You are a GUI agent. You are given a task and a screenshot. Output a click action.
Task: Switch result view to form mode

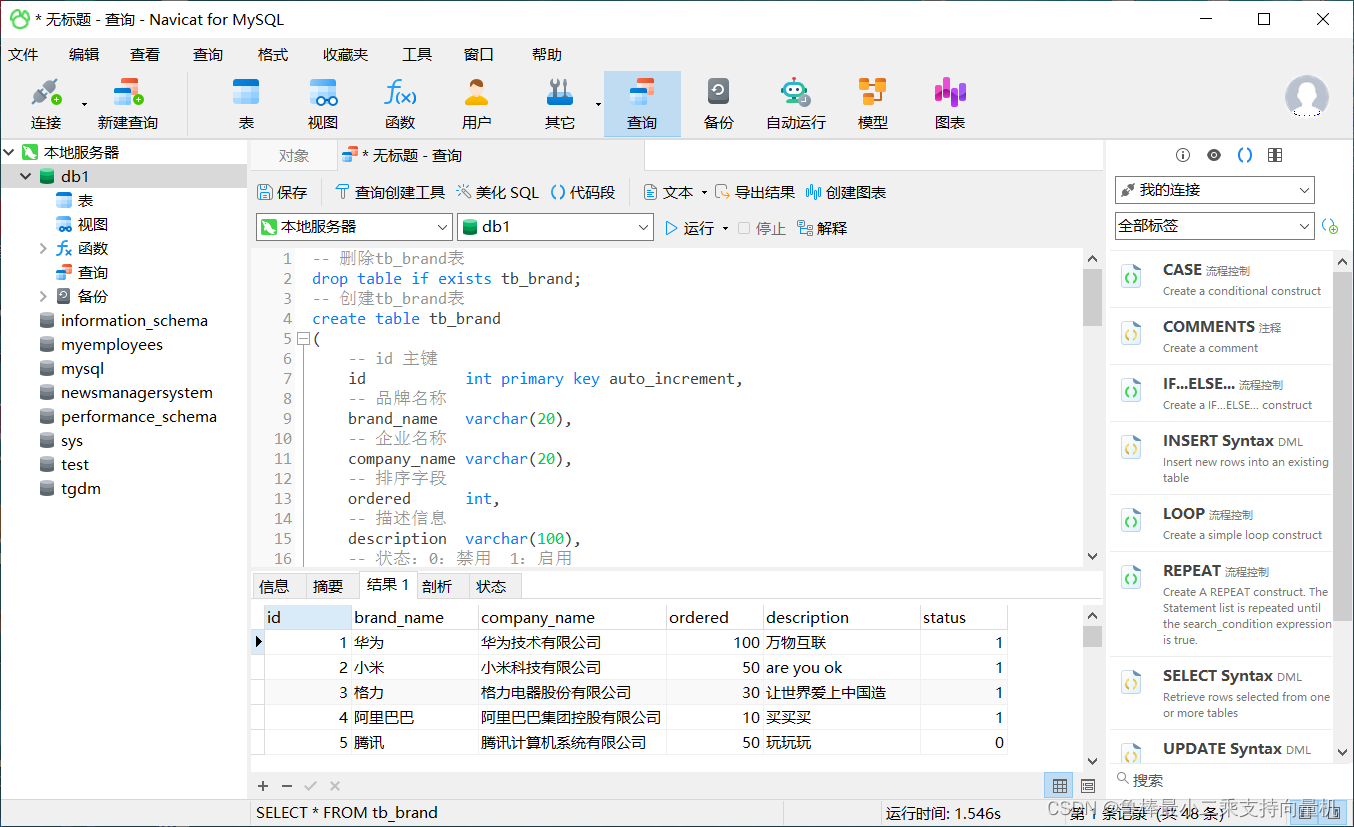coord(1087,785)
